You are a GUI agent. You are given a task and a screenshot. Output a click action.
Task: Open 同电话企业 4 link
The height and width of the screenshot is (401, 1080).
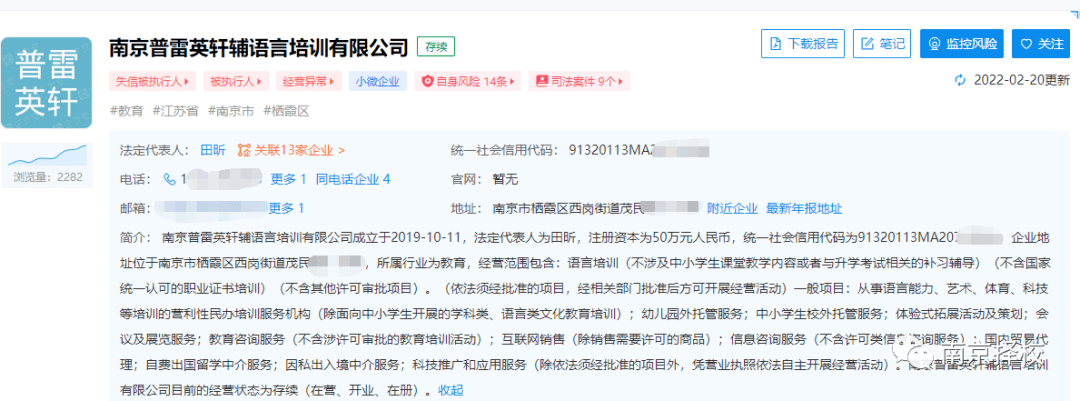point(353,179)
